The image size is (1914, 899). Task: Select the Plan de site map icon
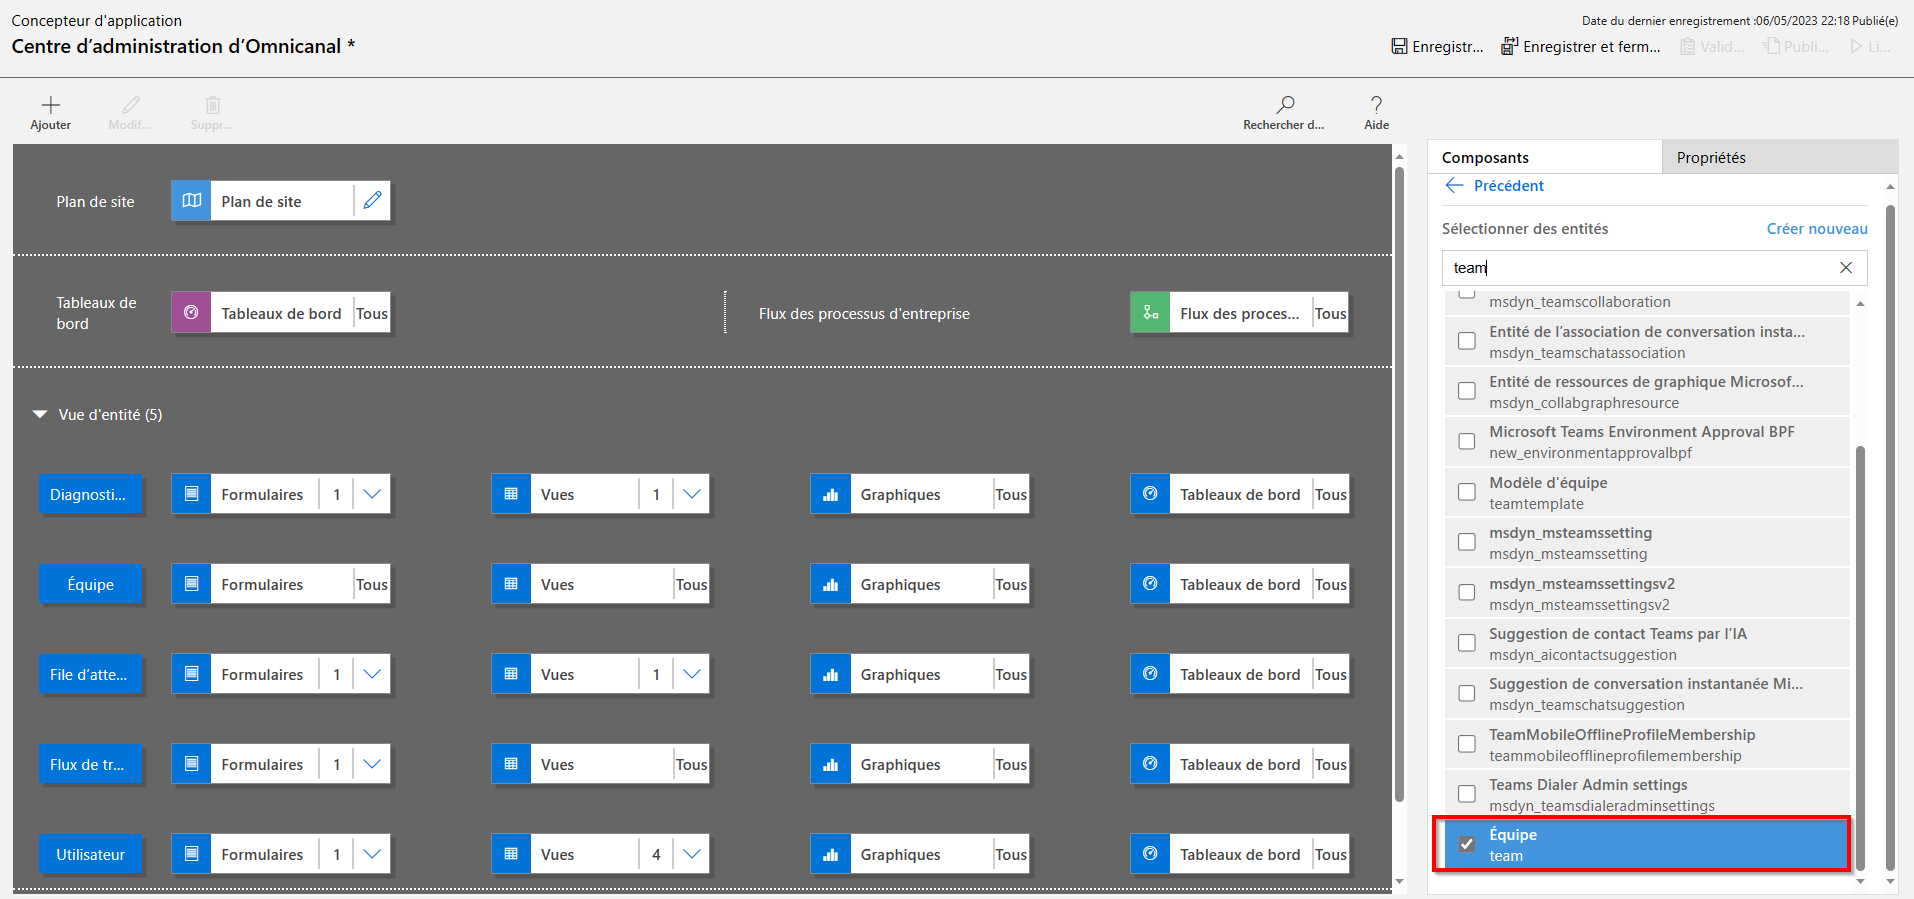(192, 201)
